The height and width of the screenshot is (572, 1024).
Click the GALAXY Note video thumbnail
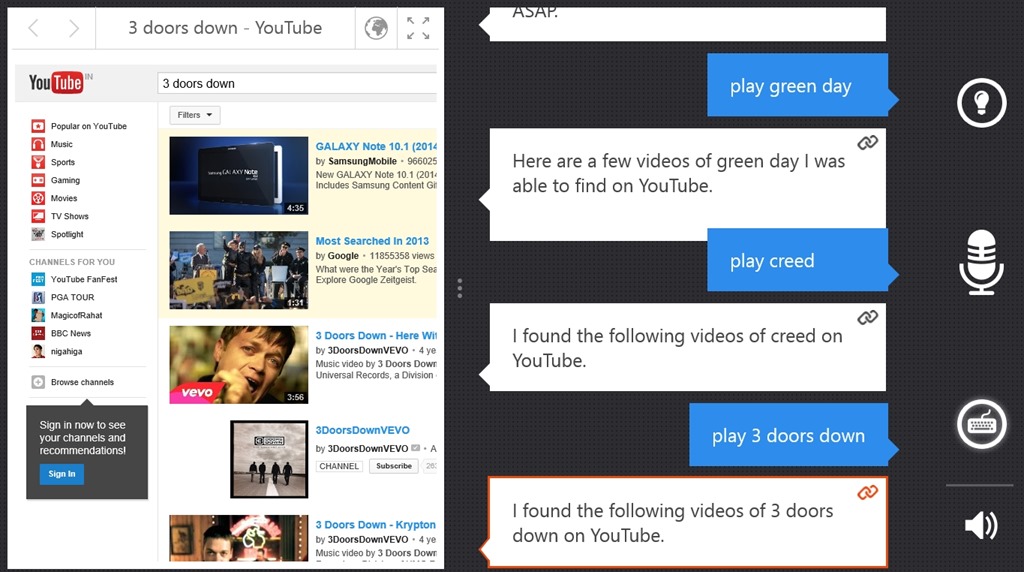coord(238,176)
